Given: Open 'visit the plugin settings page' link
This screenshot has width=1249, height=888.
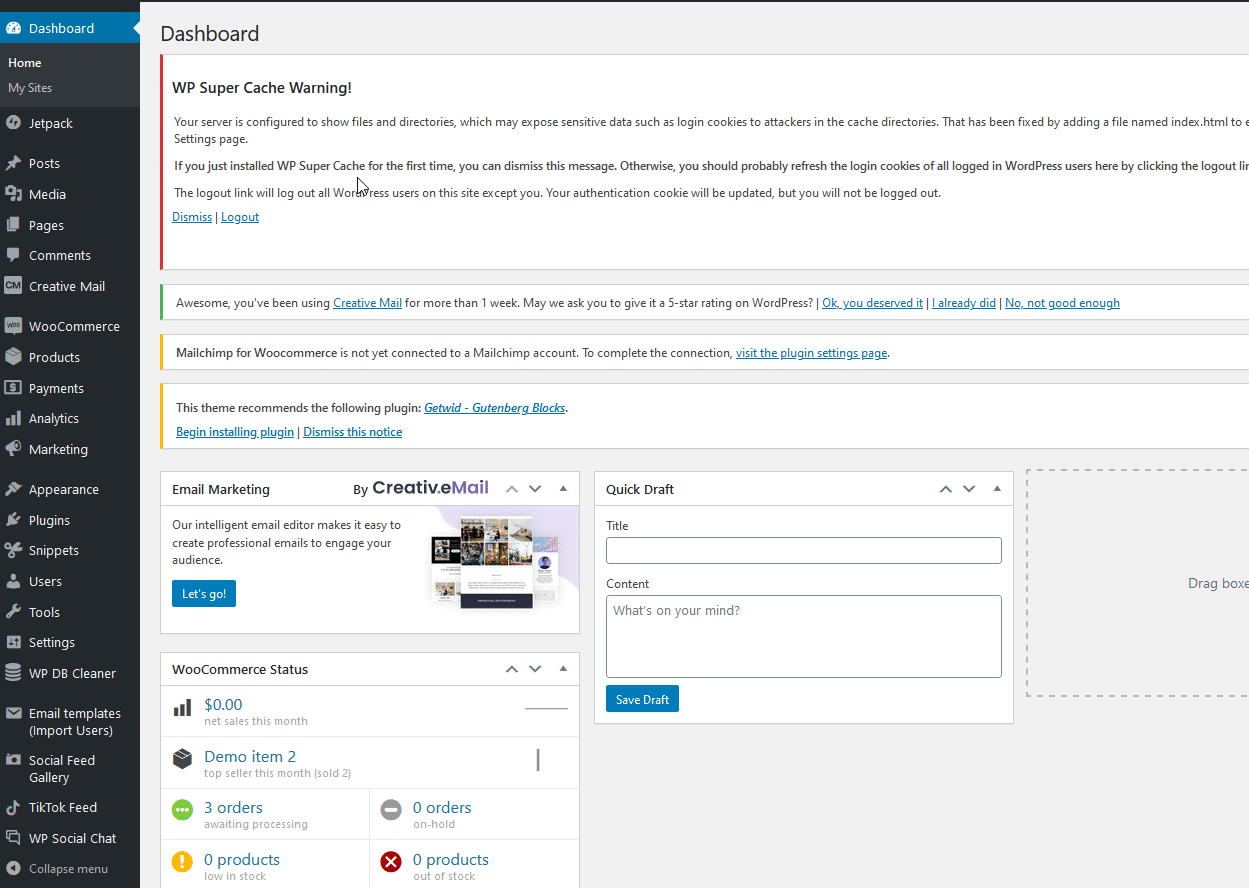Looking at the screenshot, I should [x=811, y=353].
